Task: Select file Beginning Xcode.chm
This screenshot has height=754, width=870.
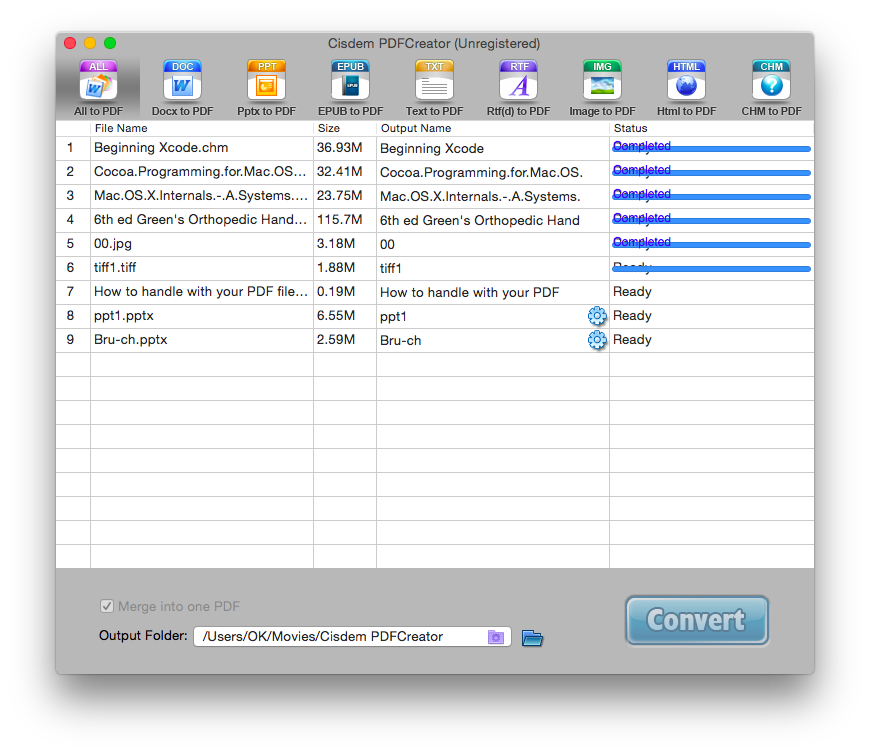Action: [x=161, y=148]
